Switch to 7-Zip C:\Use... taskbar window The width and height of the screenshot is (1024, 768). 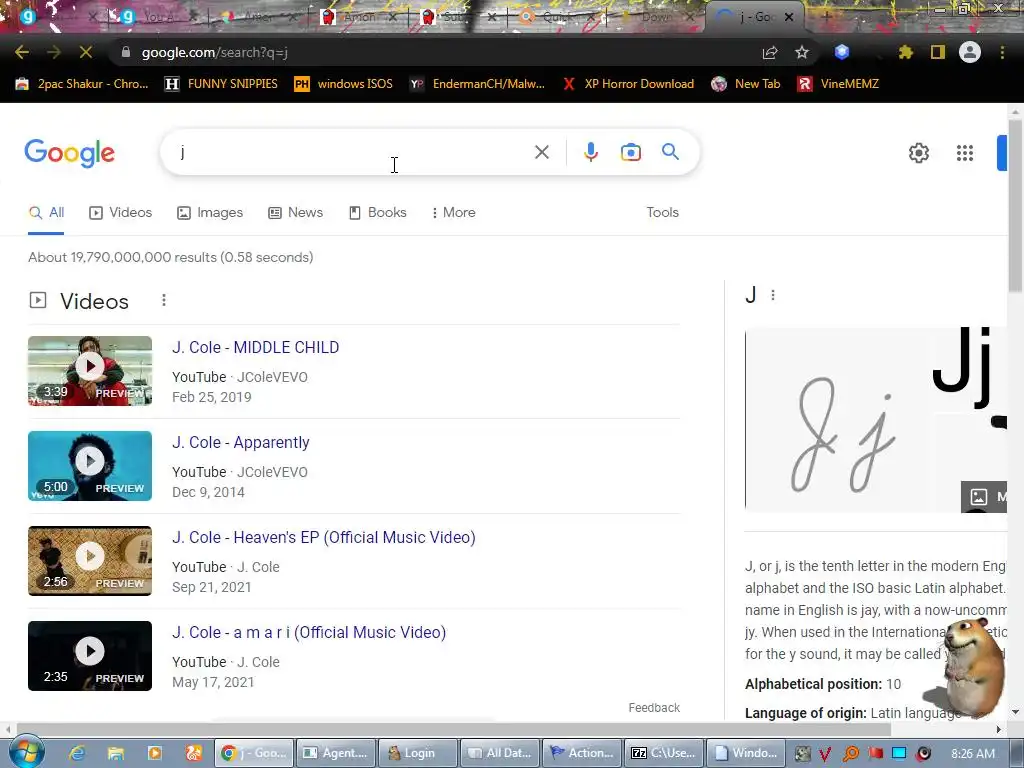(x=664, y=753)
